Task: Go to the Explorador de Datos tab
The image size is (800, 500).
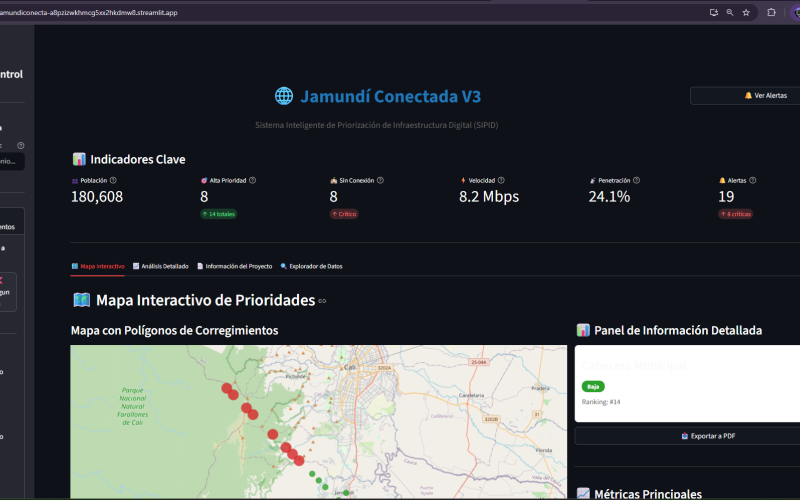Action: click(311, 267)
